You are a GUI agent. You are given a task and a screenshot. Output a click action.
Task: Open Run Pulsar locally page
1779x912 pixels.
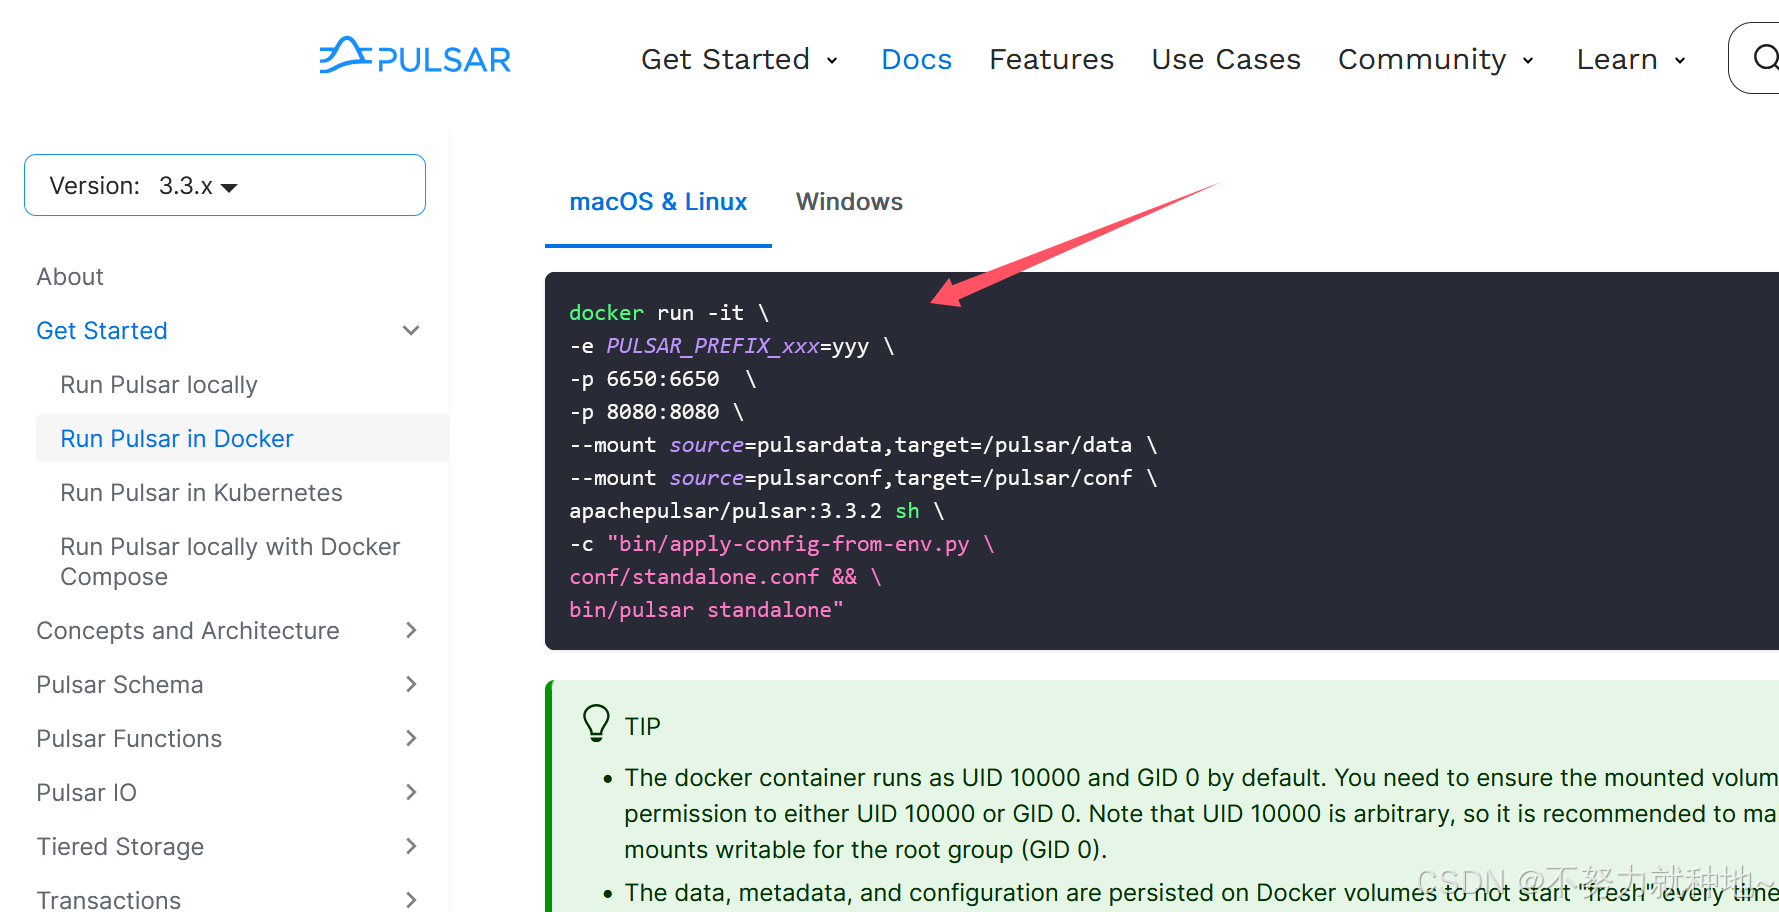click(159, 385)
